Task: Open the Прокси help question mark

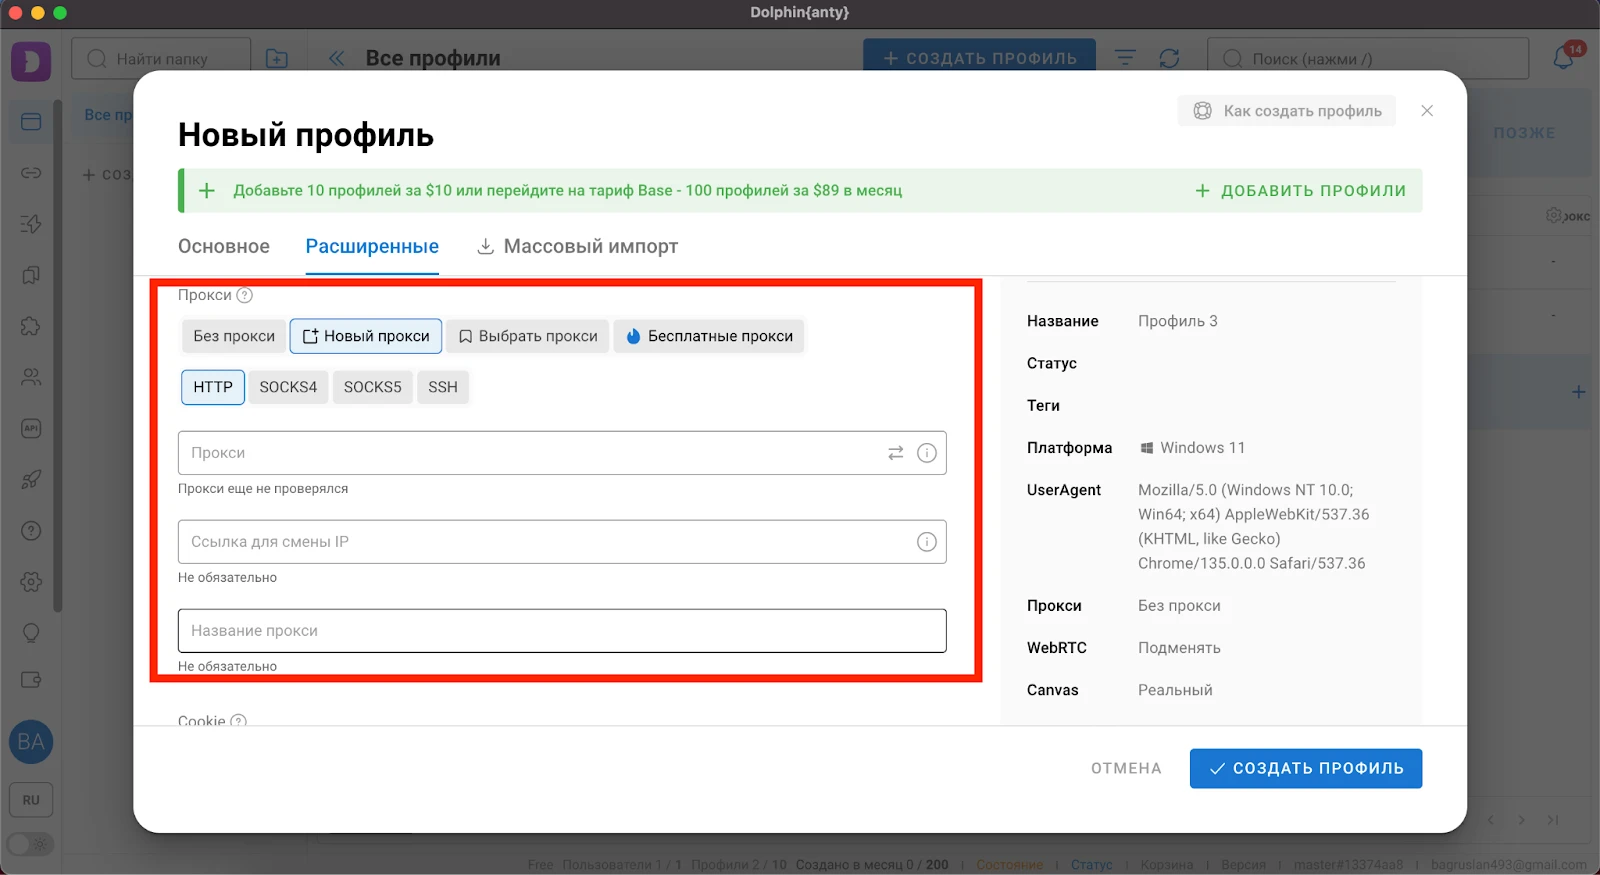Action: click(x=245, y=295)
